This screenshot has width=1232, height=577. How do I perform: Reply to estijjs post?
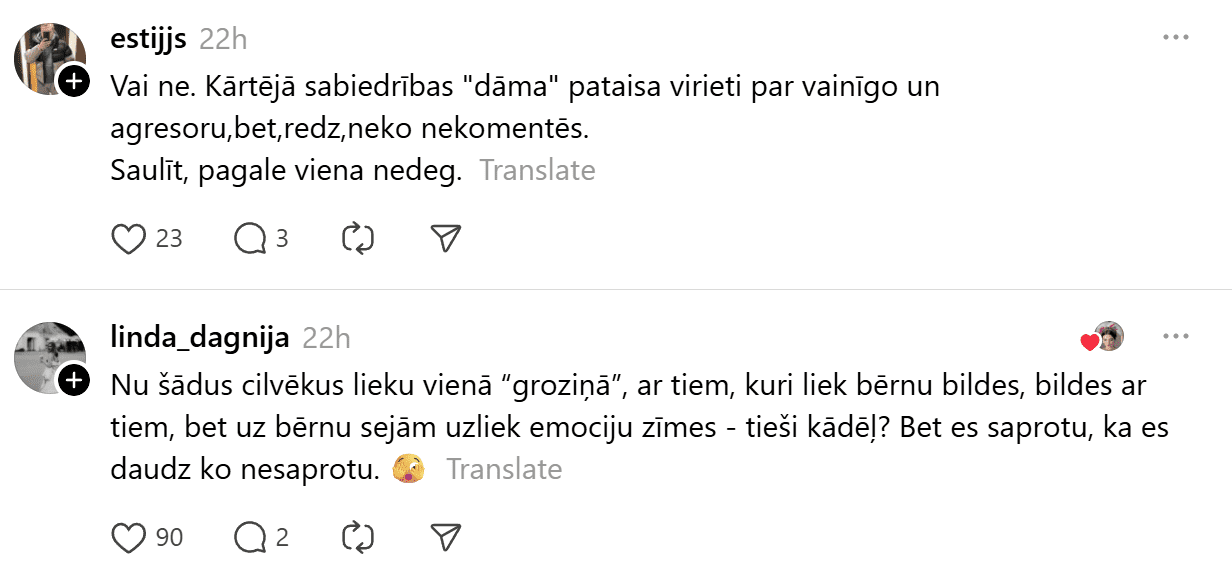[x=249, y=239]
